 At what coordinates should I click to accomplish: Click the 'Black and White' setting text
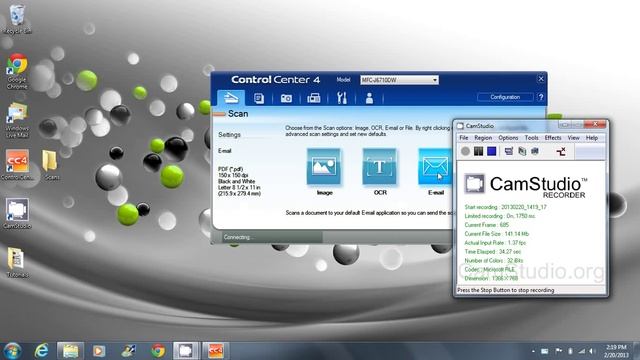236,181
